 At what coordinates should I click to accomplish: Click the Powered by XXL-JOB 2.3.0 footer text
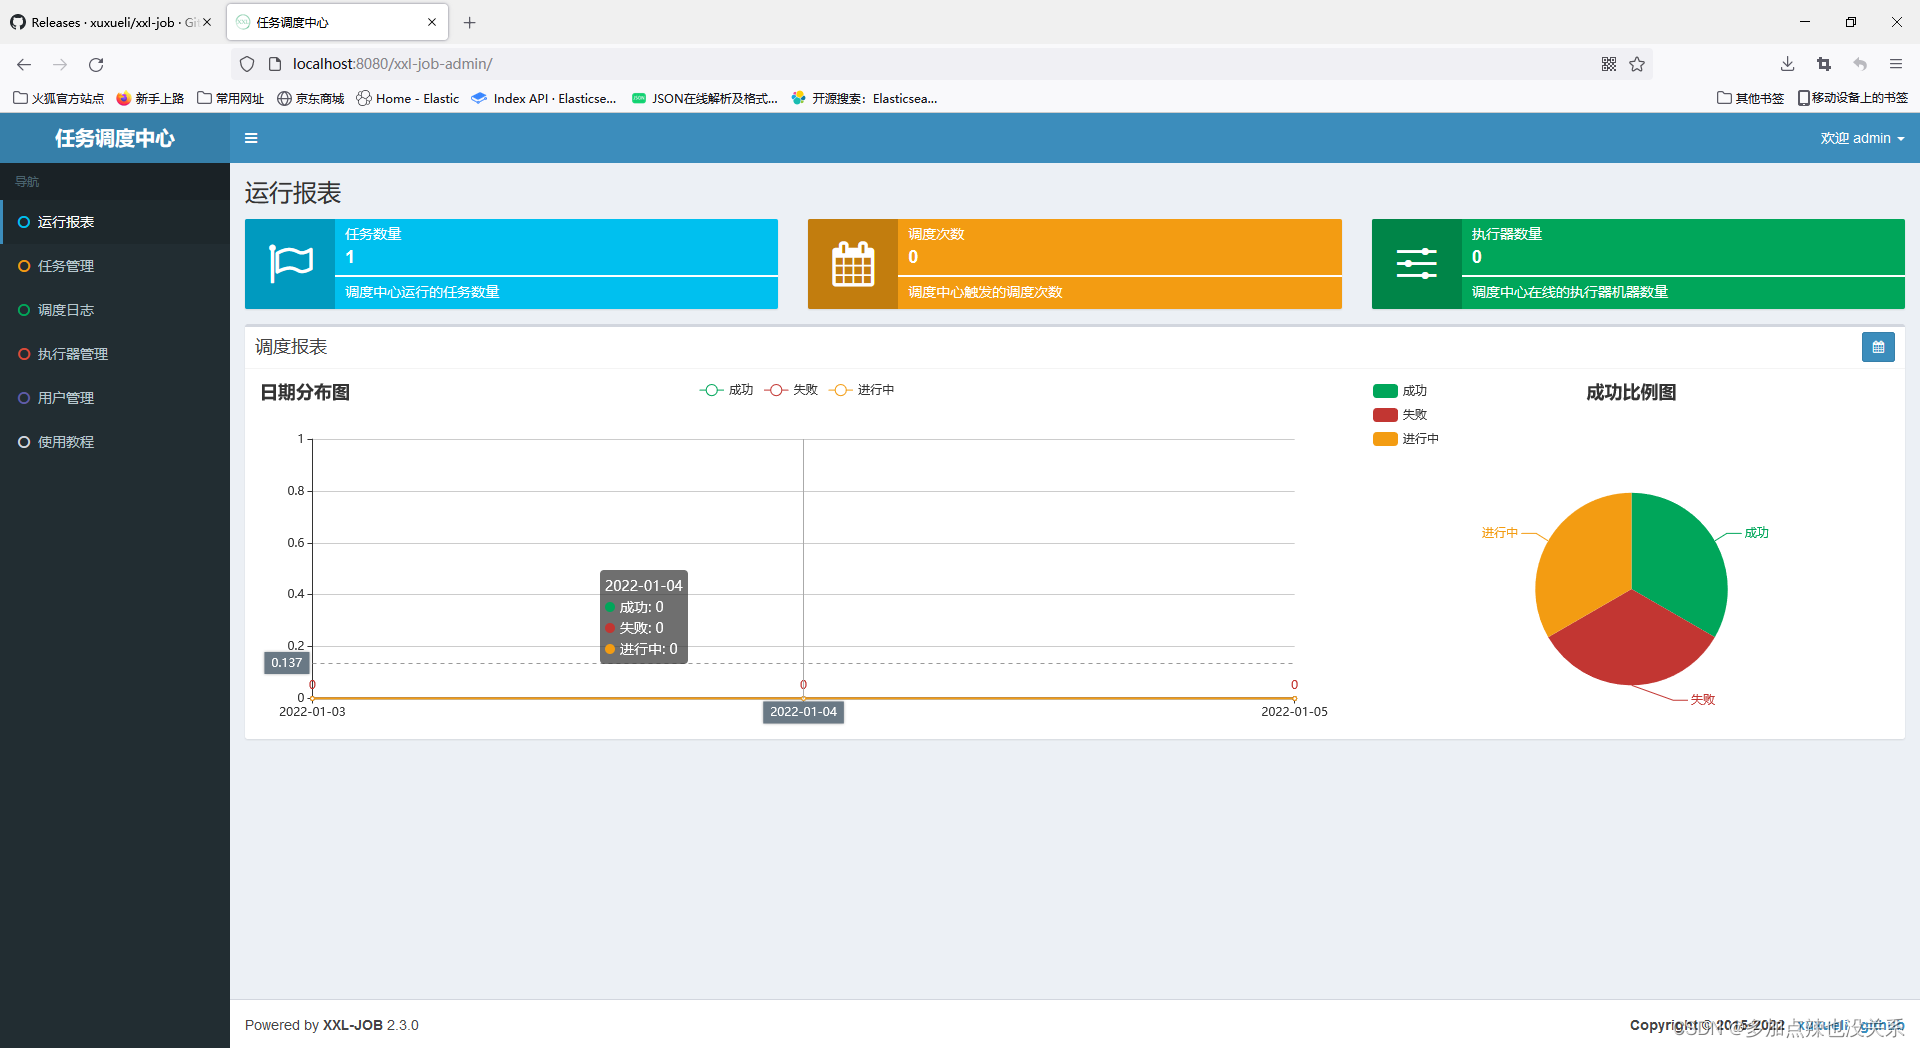tap(332, 1025)
